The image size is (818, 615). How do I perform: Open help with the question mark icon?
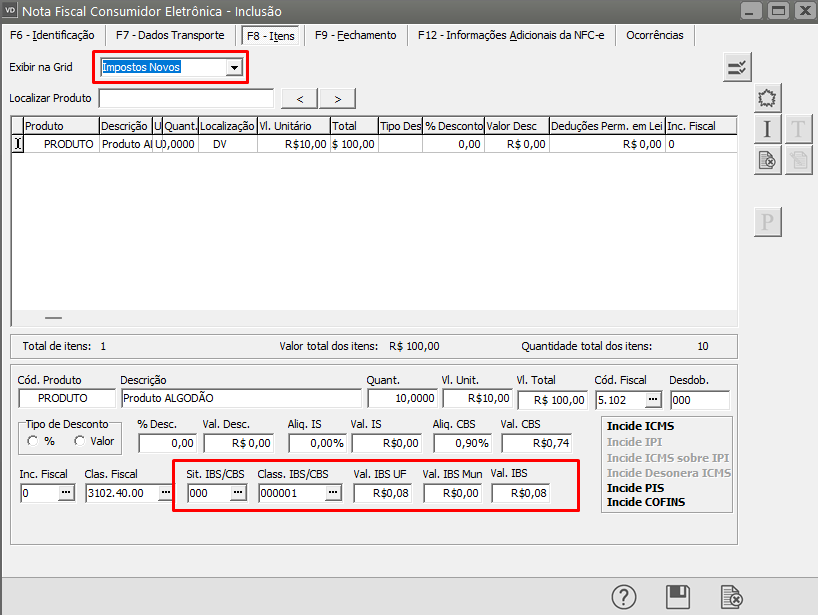click(x=624, y=596)
